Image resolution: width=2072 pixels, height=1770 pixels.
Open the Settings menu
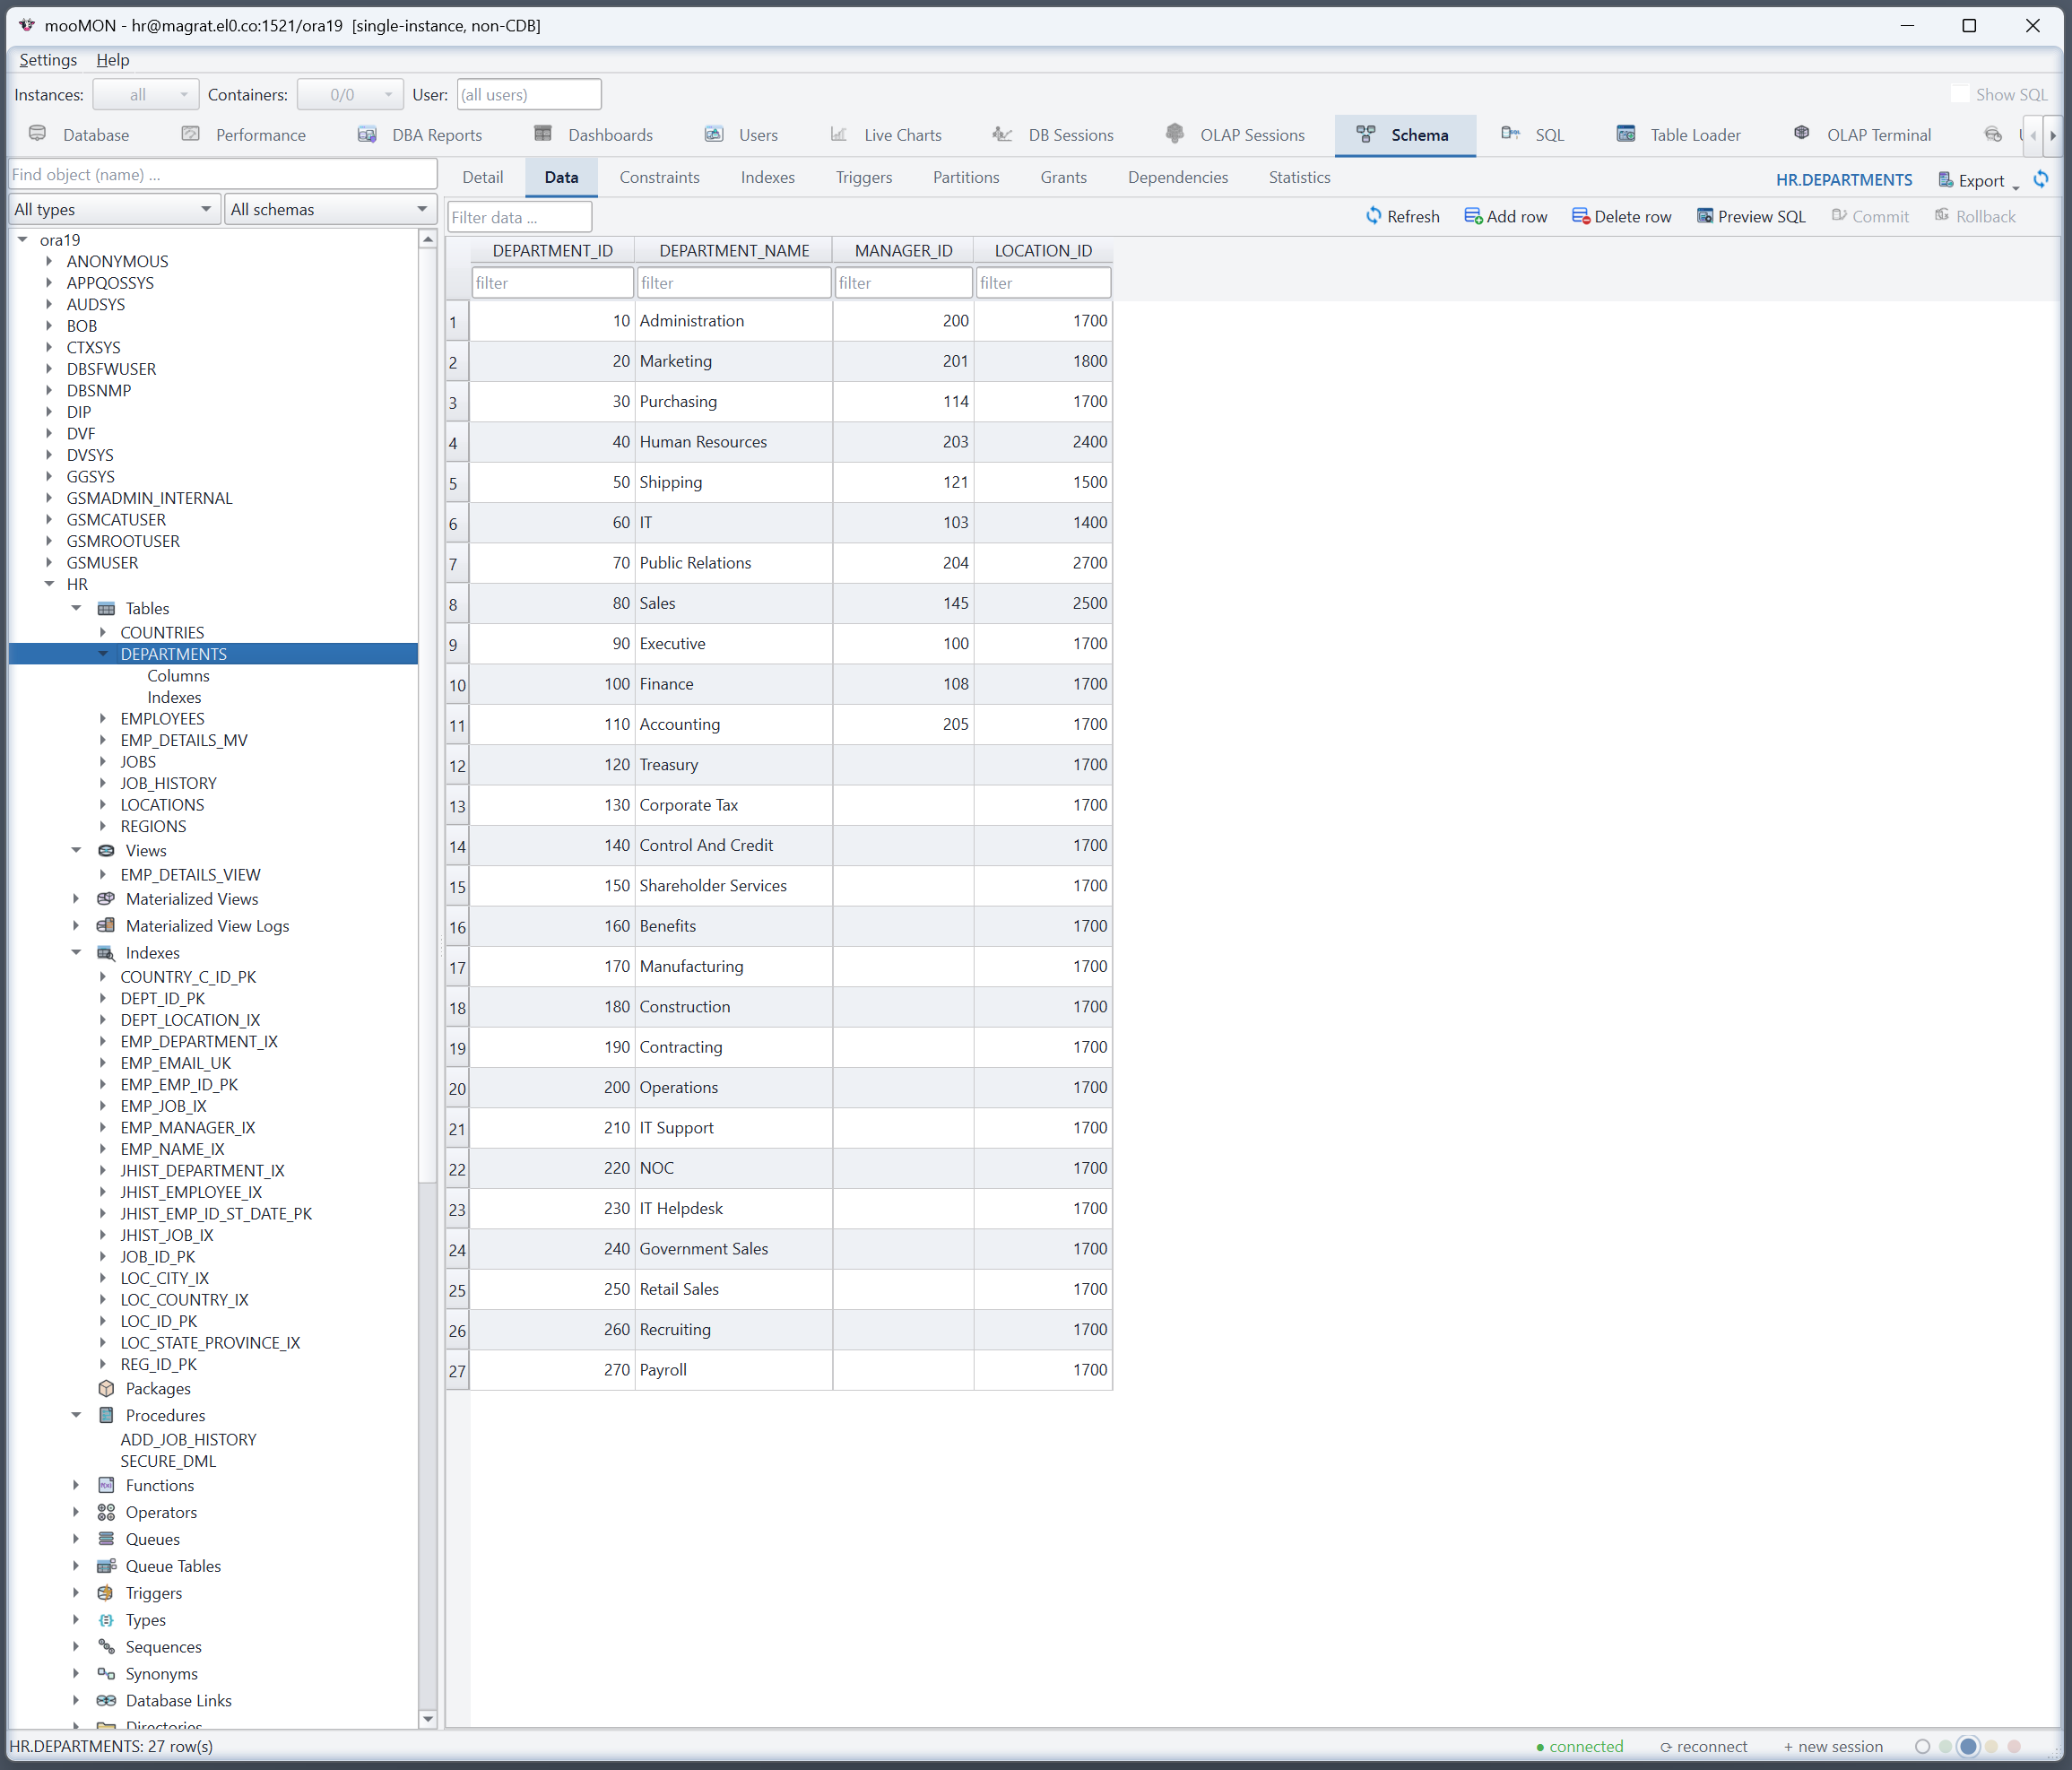pos(47,59)
